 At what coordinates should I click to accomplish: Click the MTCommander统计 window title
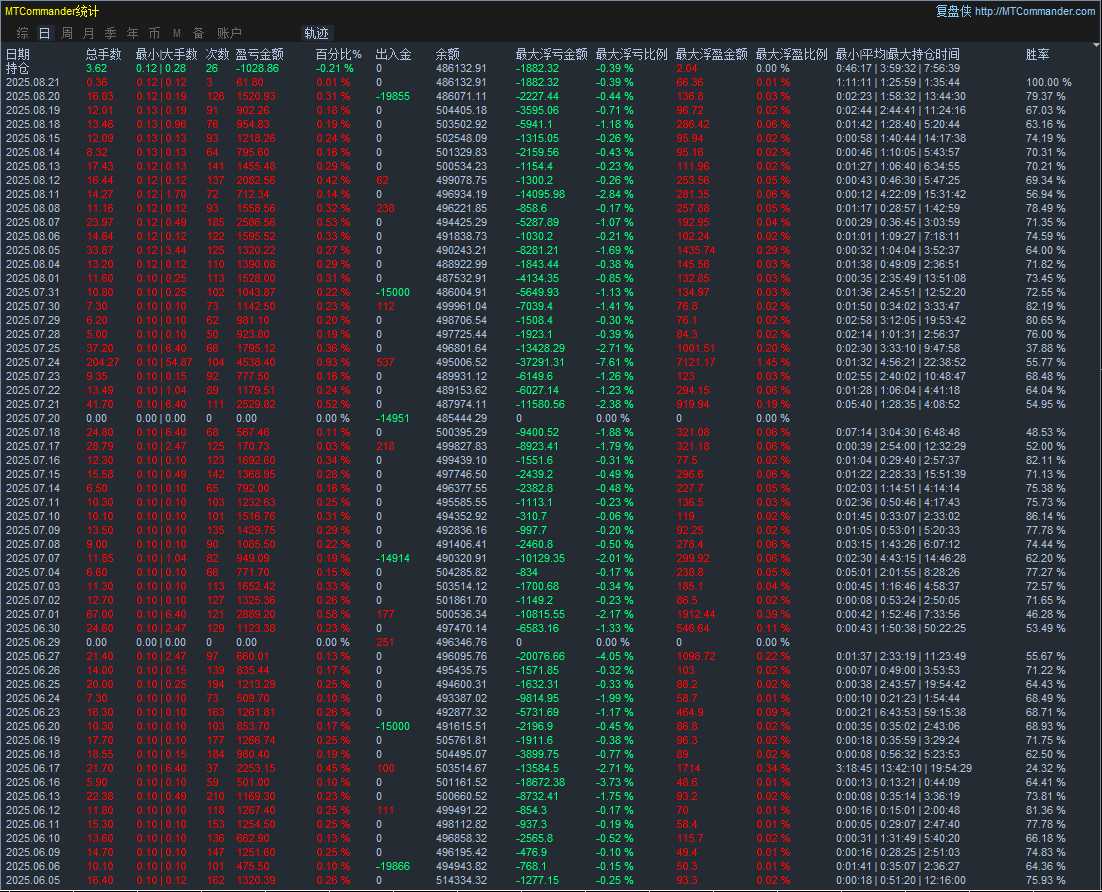(52, 11)
